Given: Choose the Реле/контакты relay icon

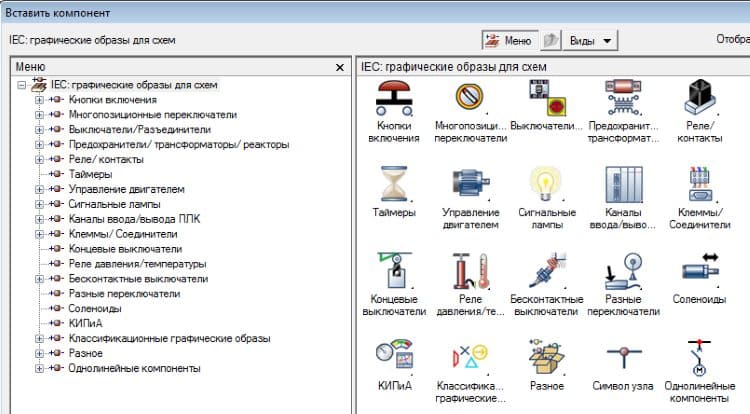Looking at the screenshot, I should click(x=700, y=98).
